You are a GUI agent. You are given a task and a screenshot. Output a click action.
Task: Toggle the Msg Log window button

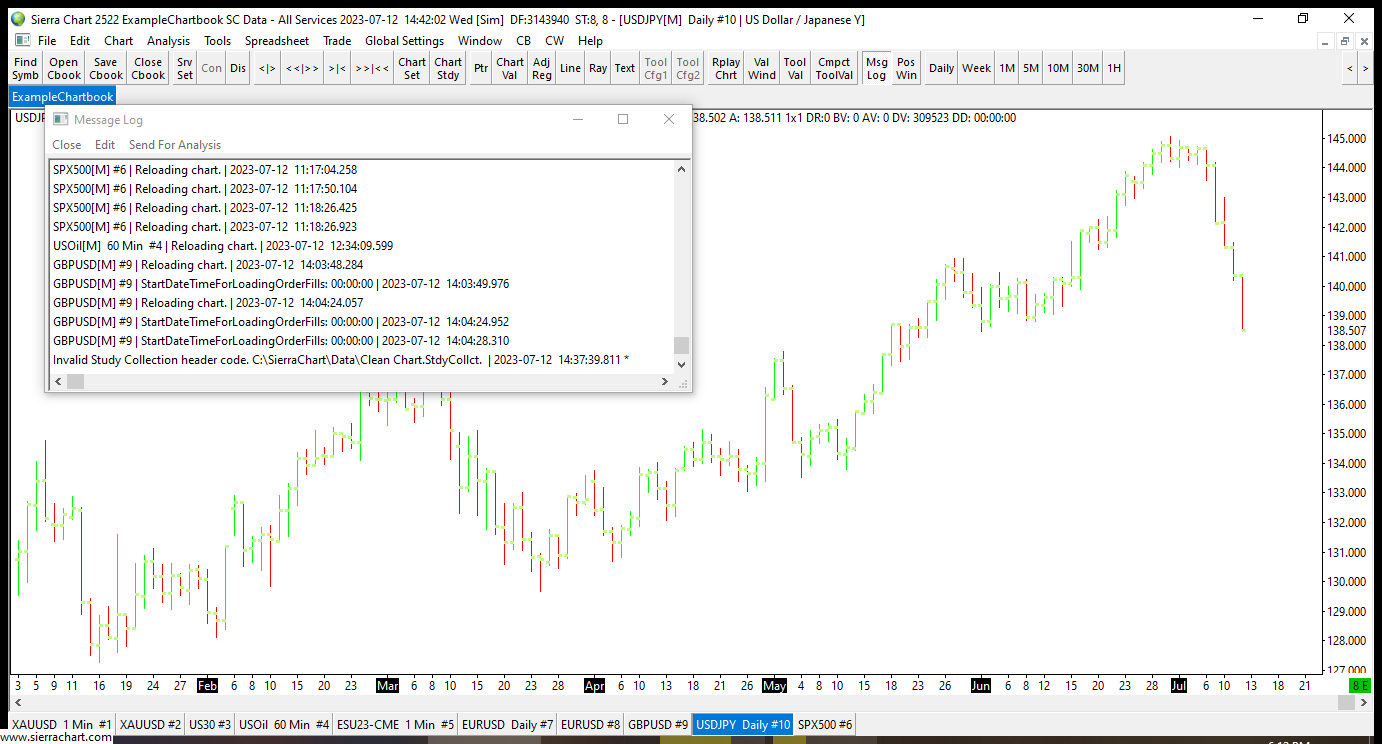[x=876, y=68]
